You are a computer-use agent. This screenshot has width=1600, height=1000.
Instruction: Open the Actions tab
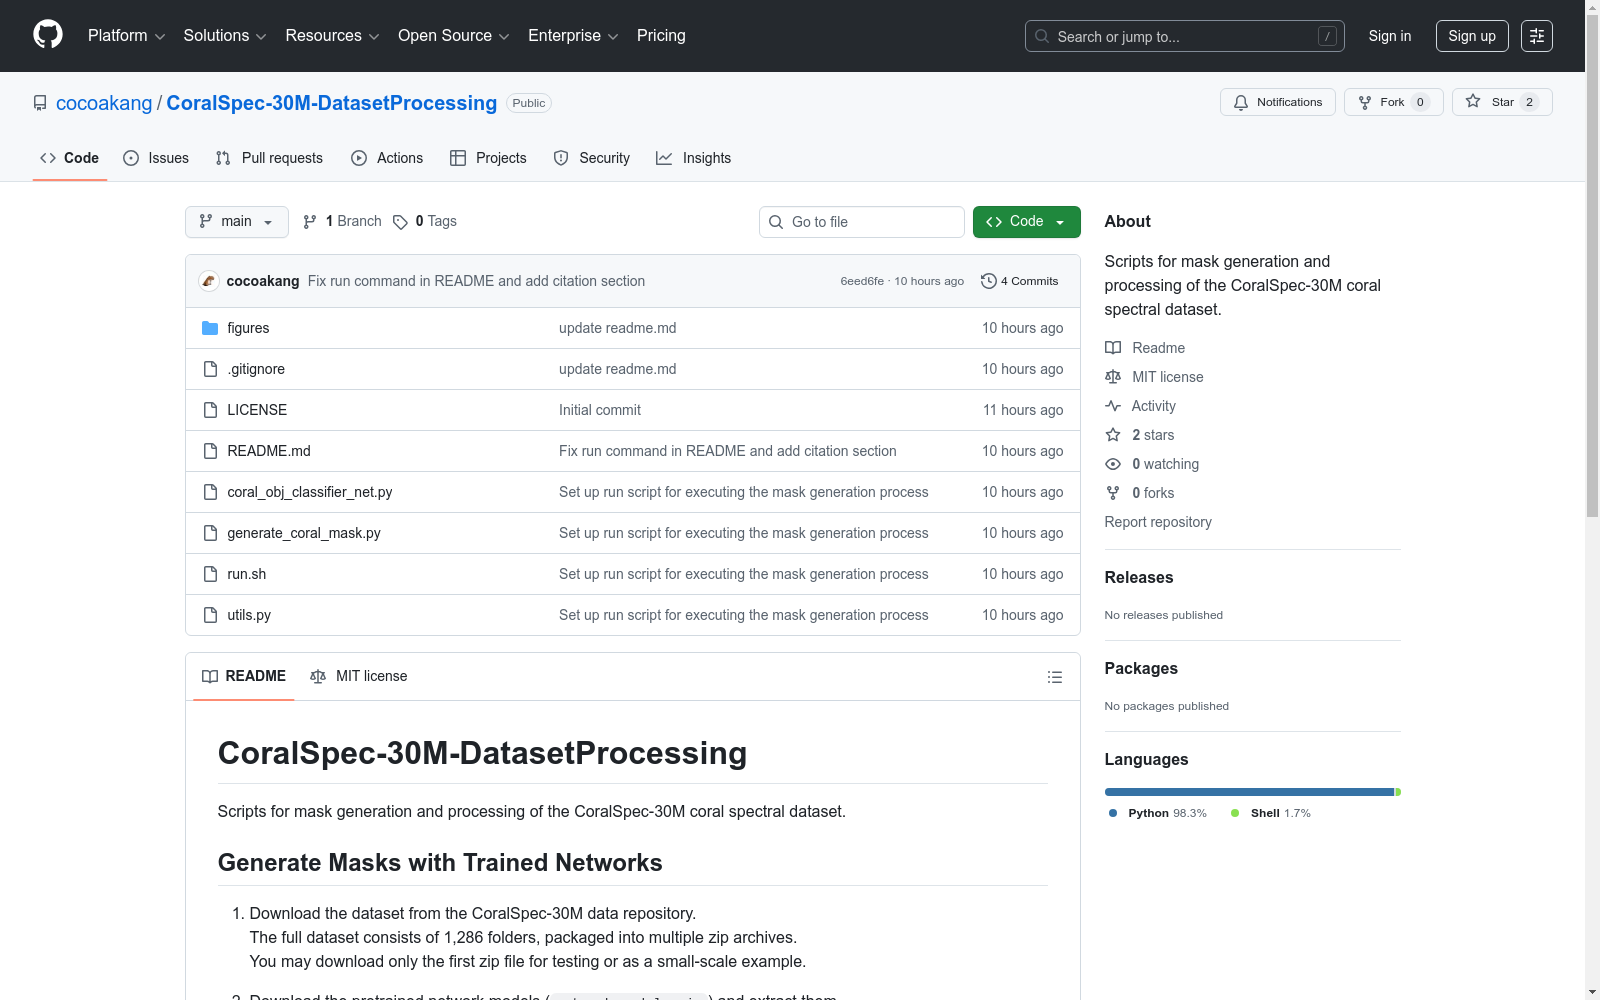click(x=387, y=158)
